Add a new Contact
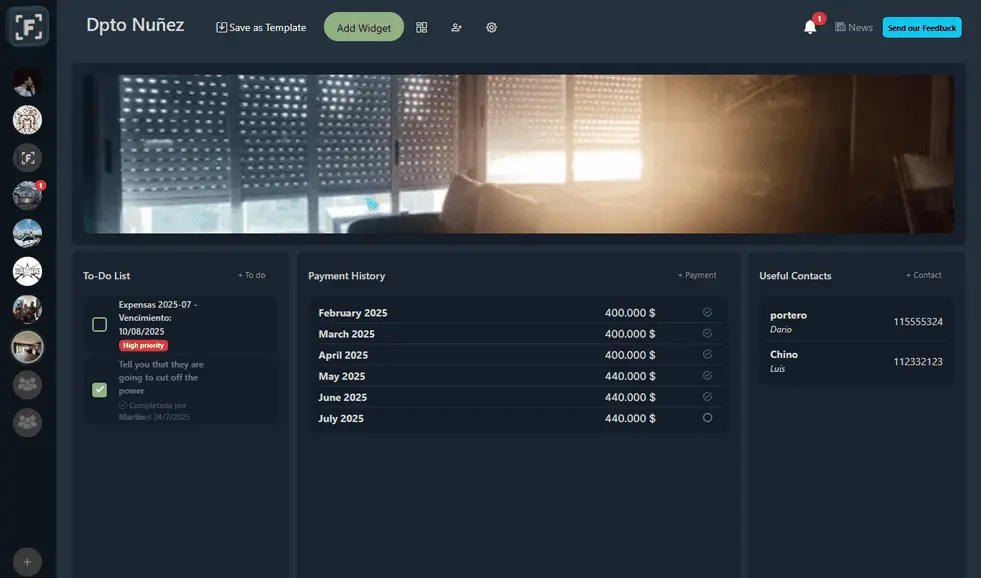This screenshot has width=981, height=578. 923,275
